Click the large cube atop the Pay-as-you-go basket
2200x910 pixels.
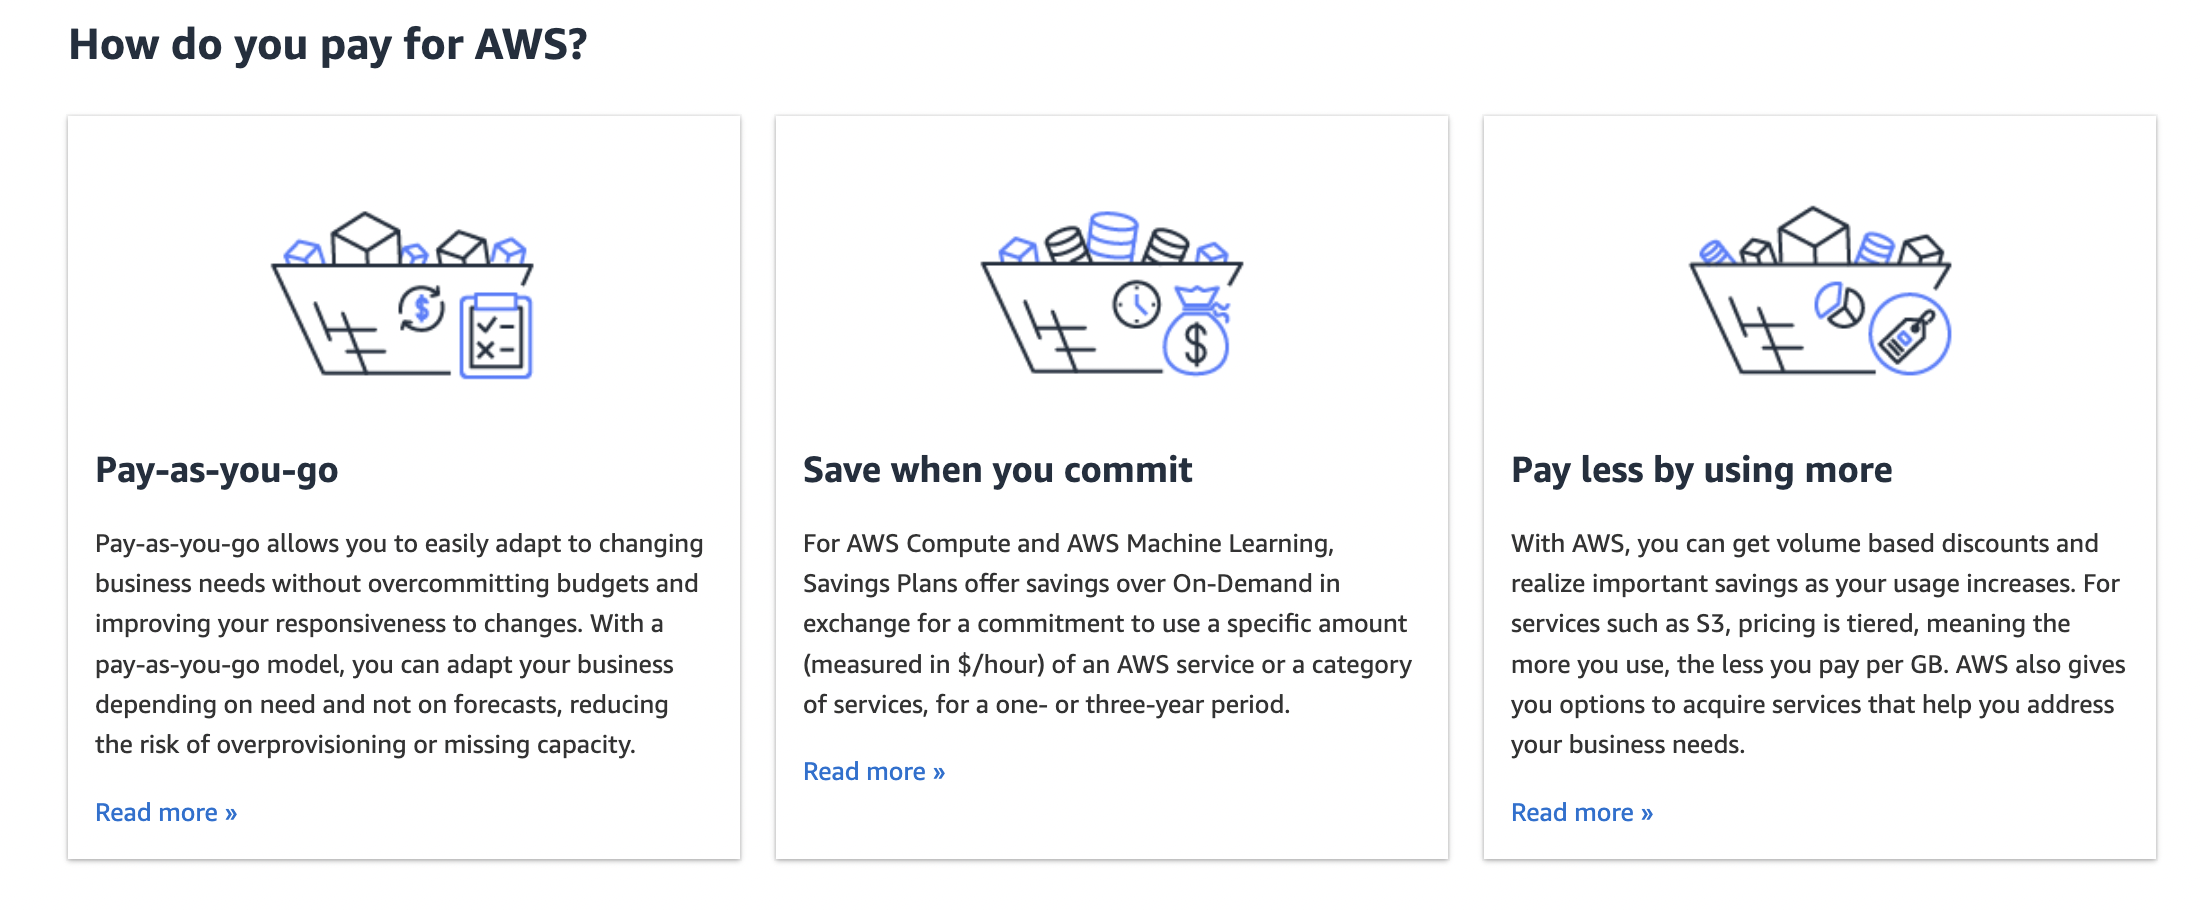click(x=365, y=236)
